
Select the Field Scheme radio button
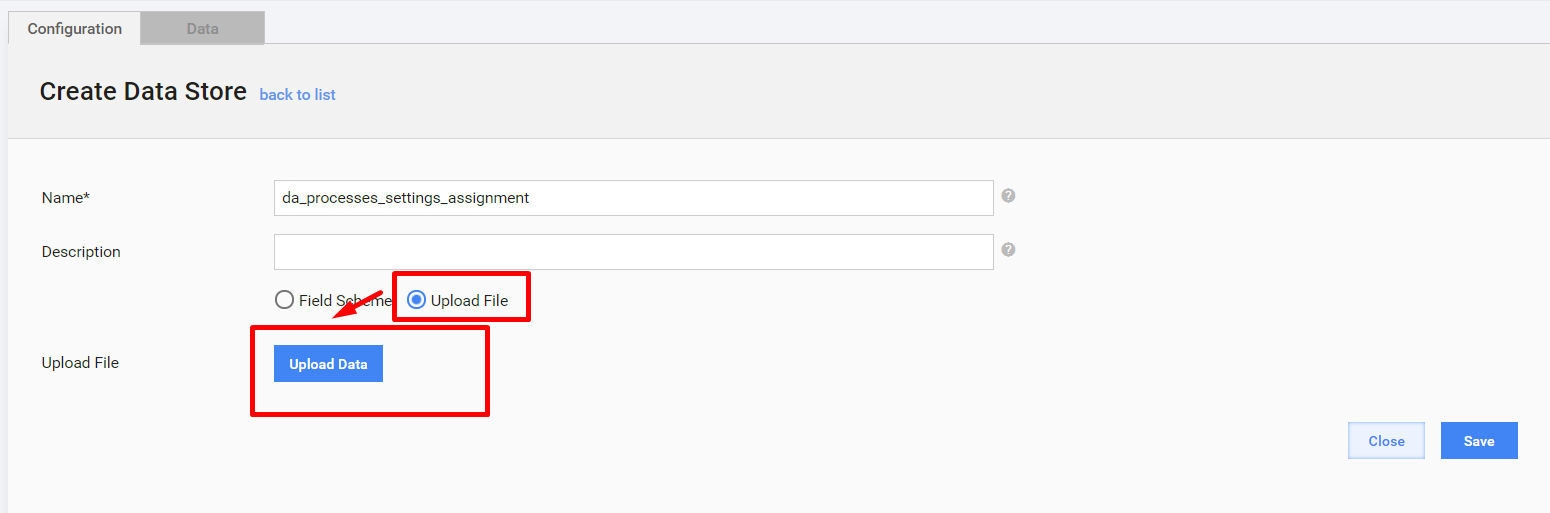click(x=284, y=300)
